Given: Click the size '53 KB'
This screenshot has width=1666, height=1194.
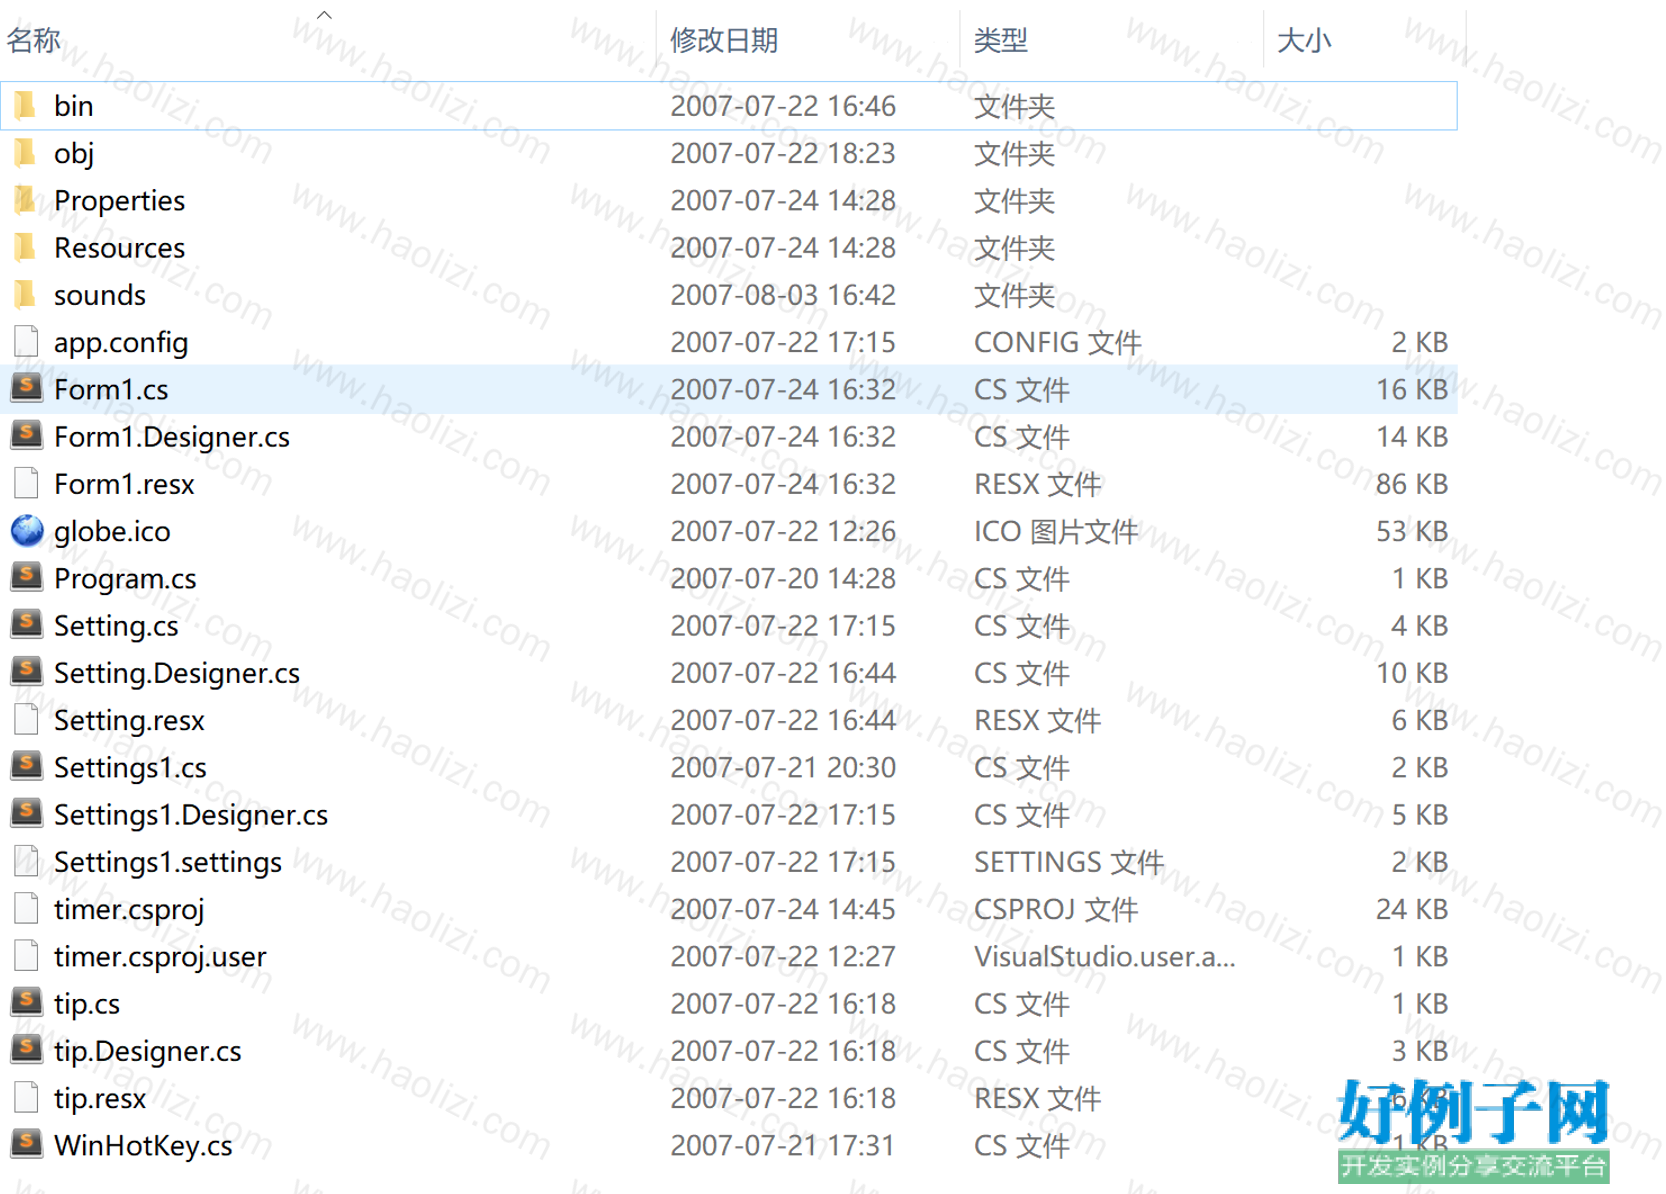Looking at the screenshot, I should tap(1411, 531).
